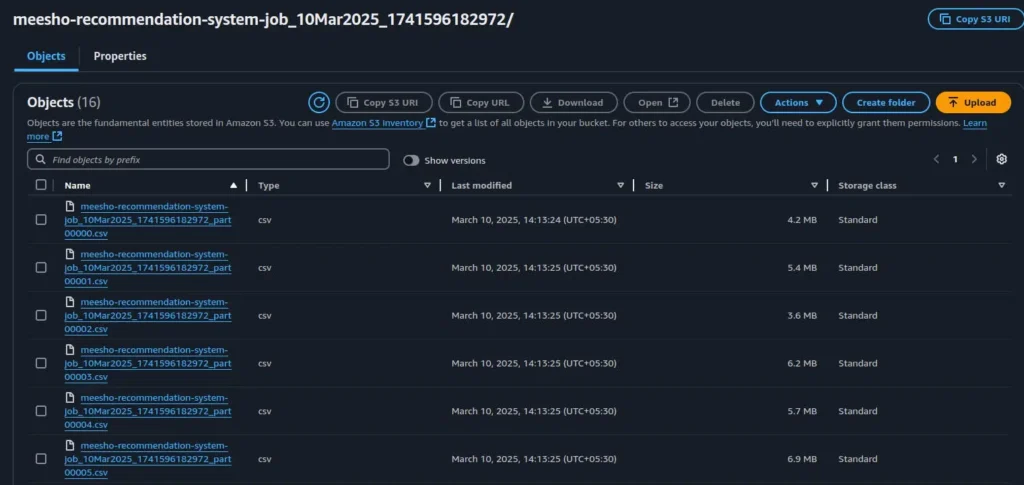Click file icon of part 00003.csv

tap(70, 349)
